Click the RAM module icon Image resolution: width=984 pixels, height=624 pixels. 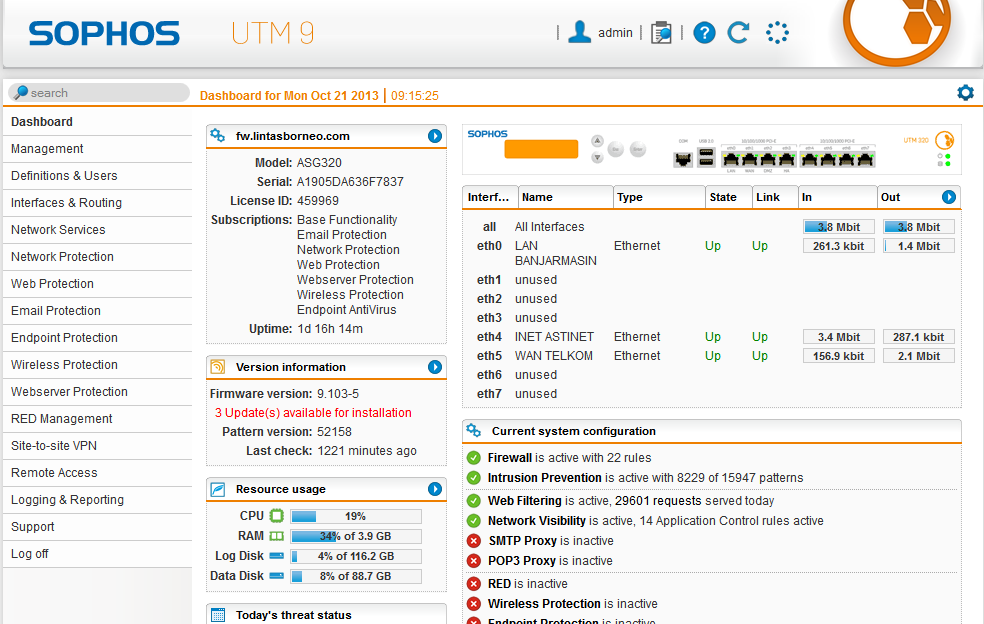[277, 536]
